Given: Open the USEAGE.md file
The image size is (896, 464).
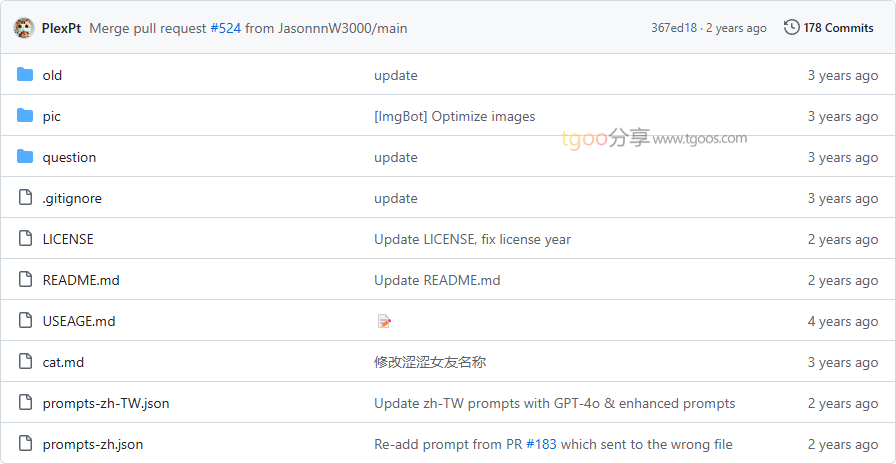Looking at the screenshot, I should 79,321.
